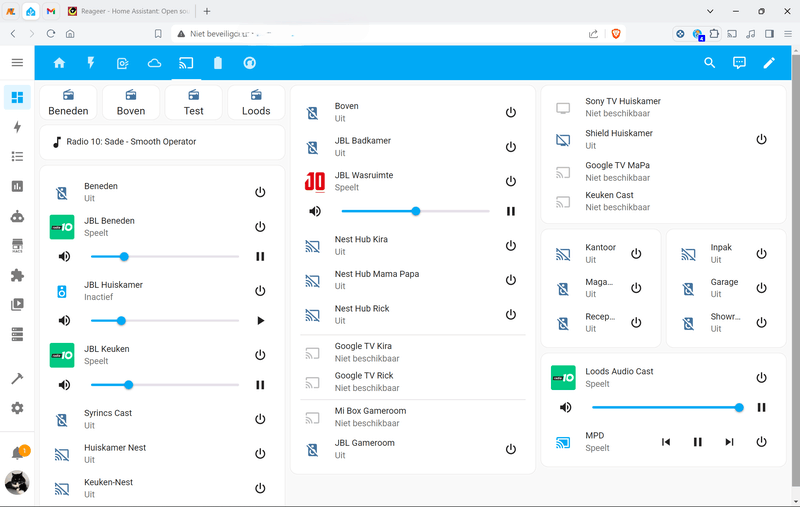
Task: Open the Logbook list sidebar icon
Action: tap(17, 156)
